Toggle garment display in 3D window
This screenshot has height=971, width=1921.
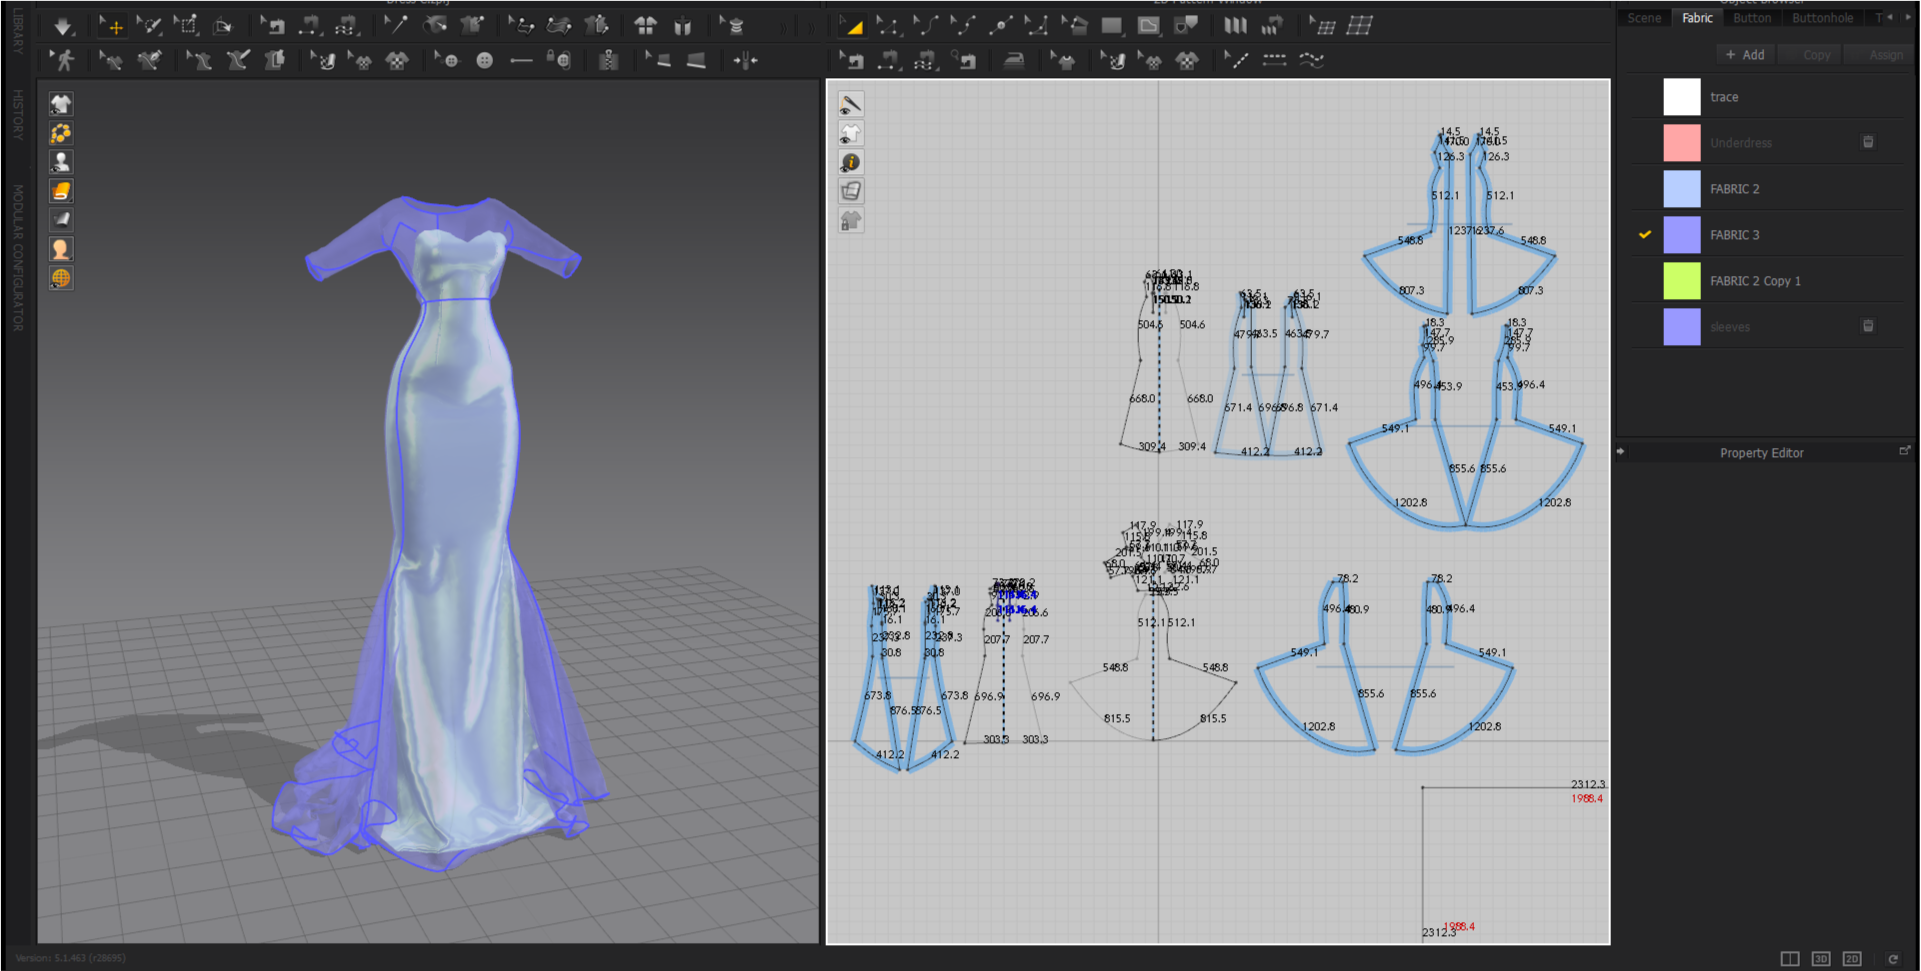point(61,104)
